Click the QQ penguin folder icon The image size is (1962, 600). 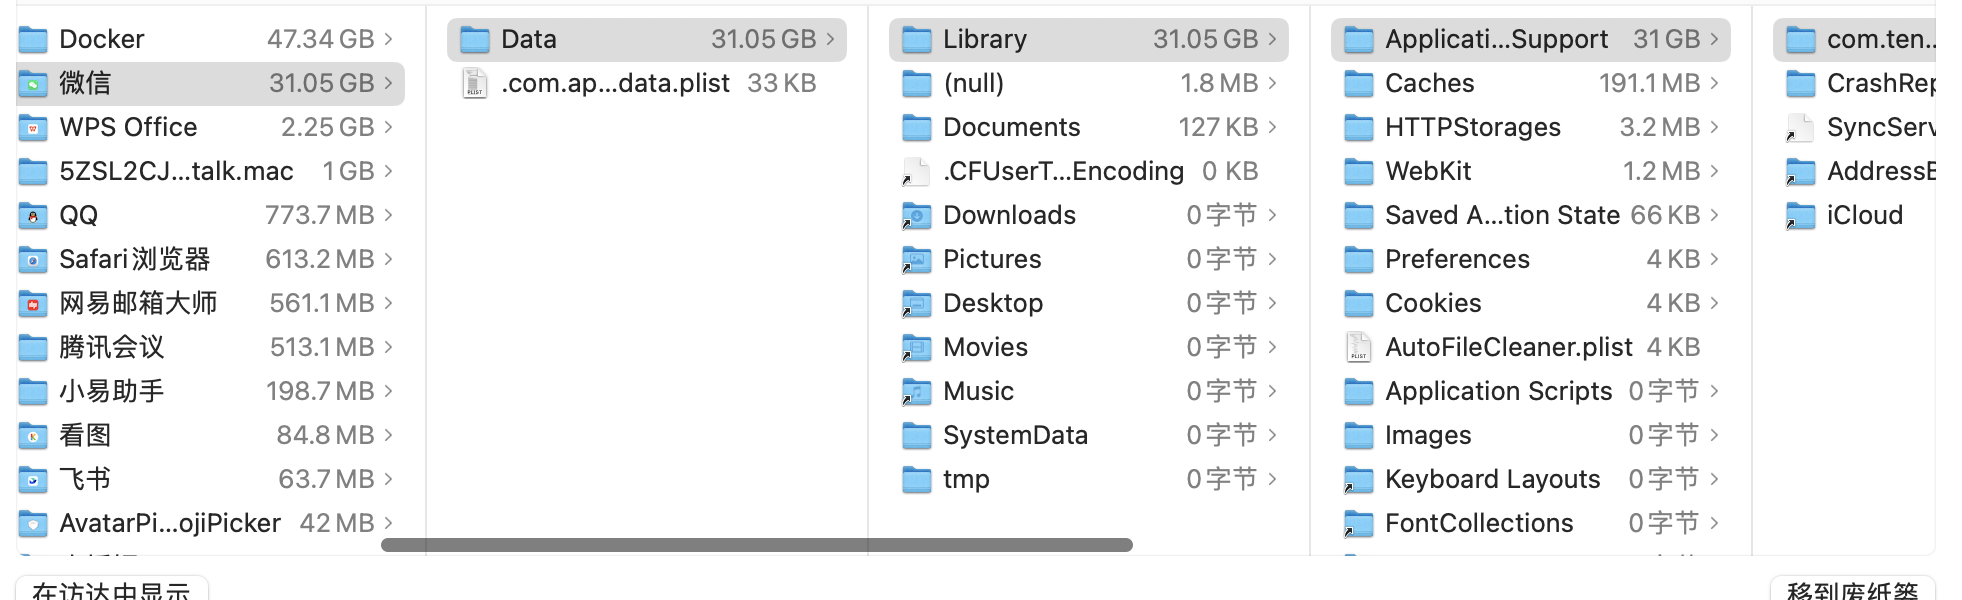click(33, 215)
